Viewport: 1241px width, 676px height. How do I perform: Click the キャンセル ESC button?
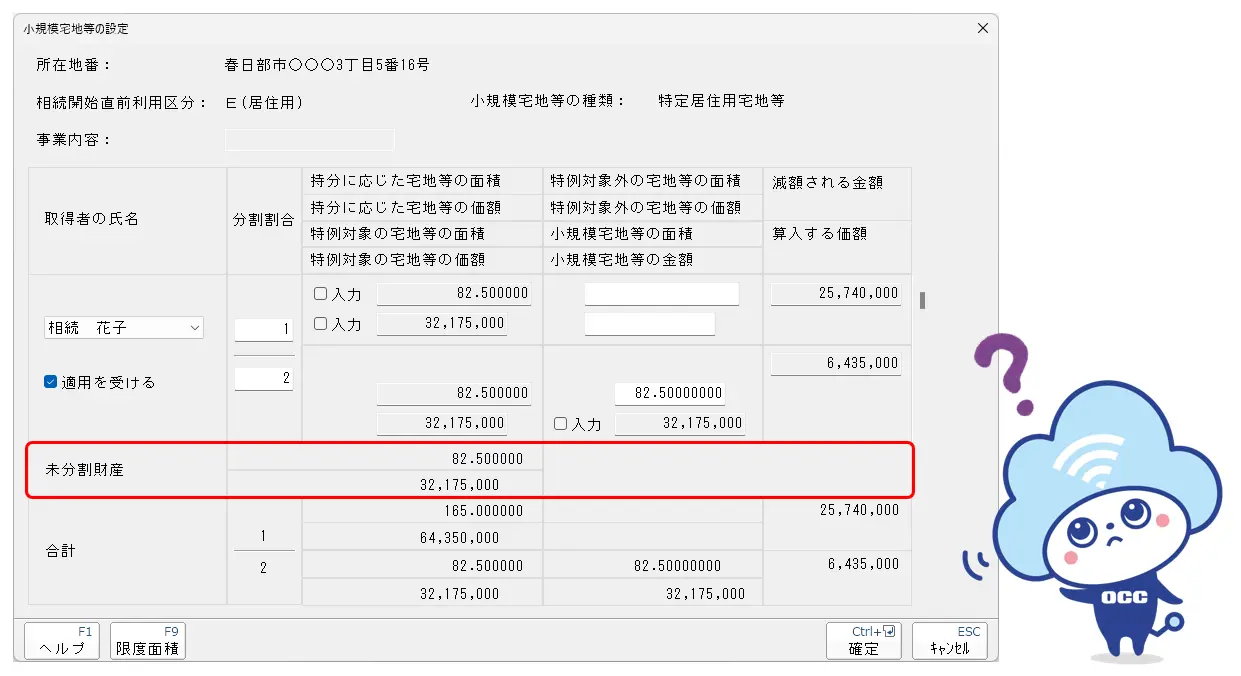[x=950, y=640]
